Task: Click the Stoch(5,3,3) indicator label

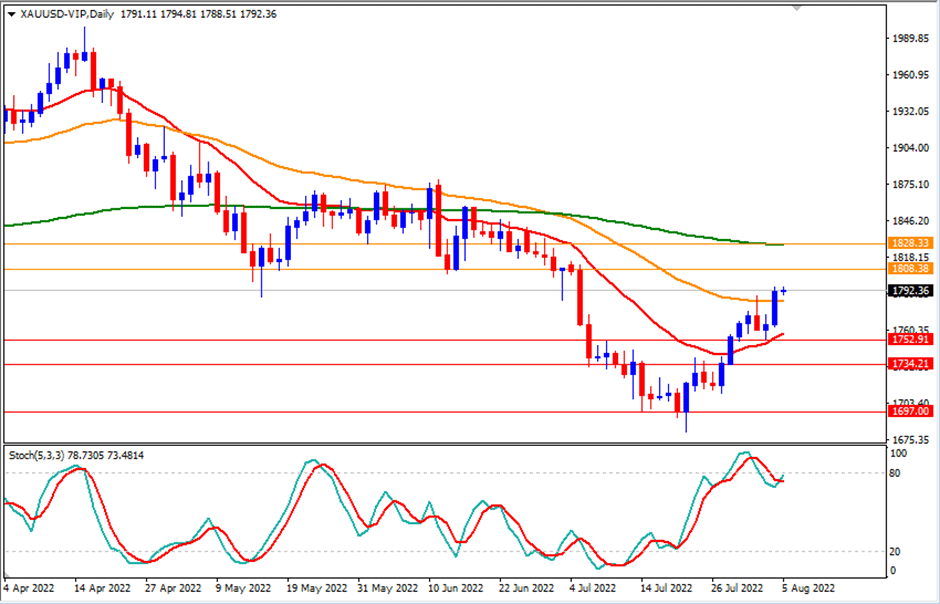Action: click(x=35, y=456)
